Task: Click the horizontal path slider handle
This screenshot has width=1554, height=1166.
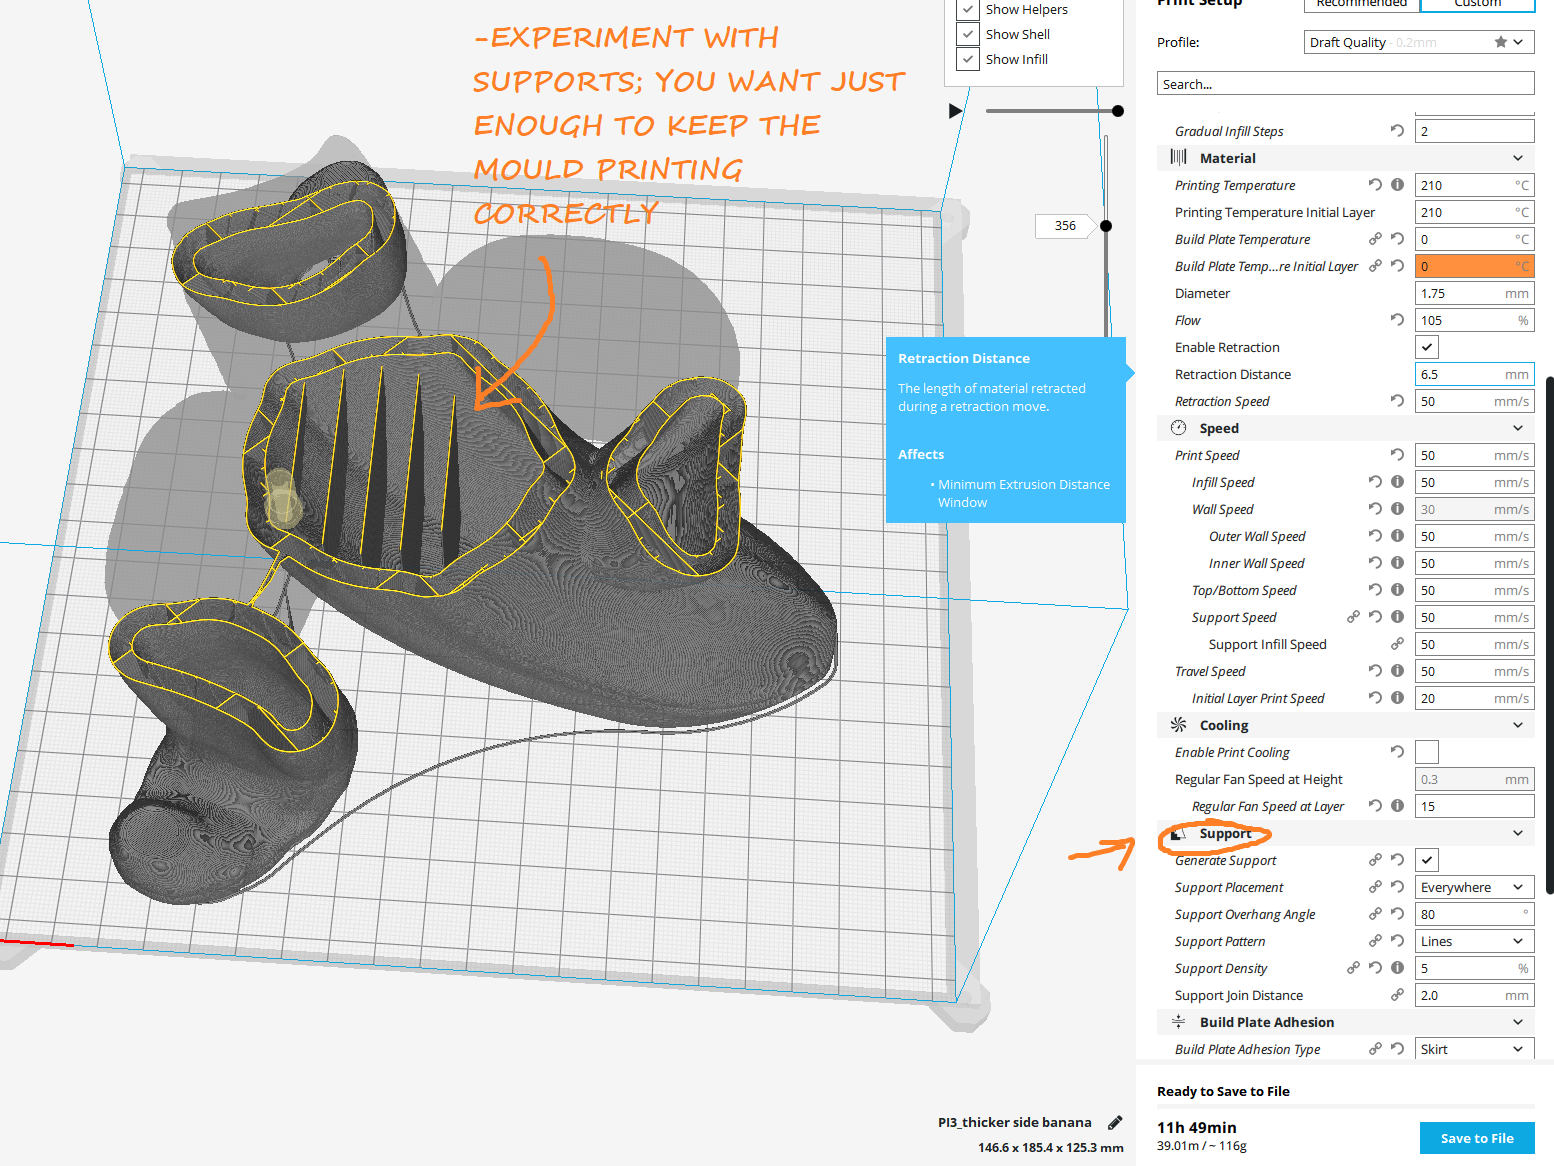Action: pos(1118,111)
